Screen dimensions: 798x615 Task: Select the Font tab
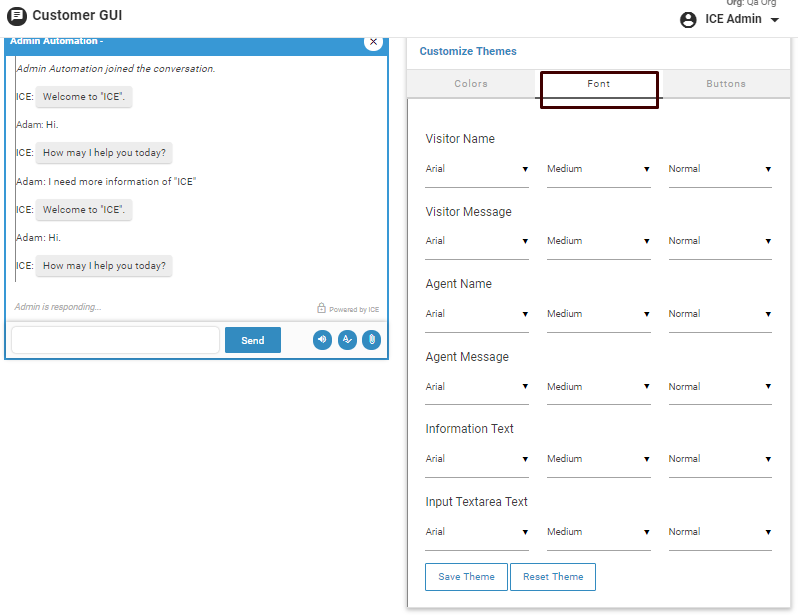point(598,84)
